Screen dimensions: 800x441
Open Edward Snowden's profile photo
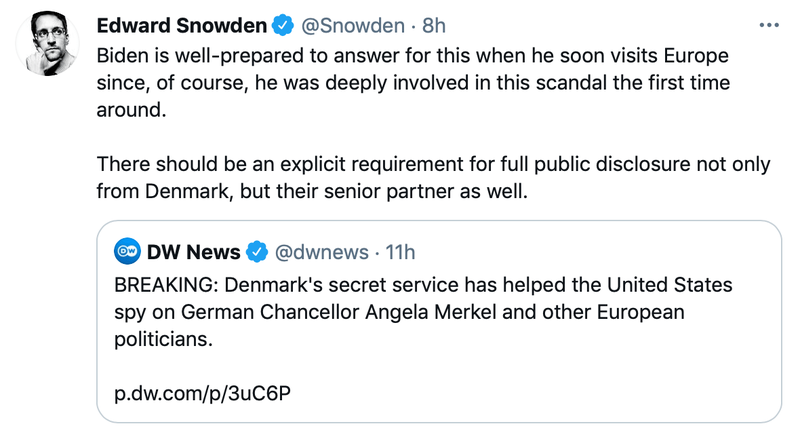(47, 46)
